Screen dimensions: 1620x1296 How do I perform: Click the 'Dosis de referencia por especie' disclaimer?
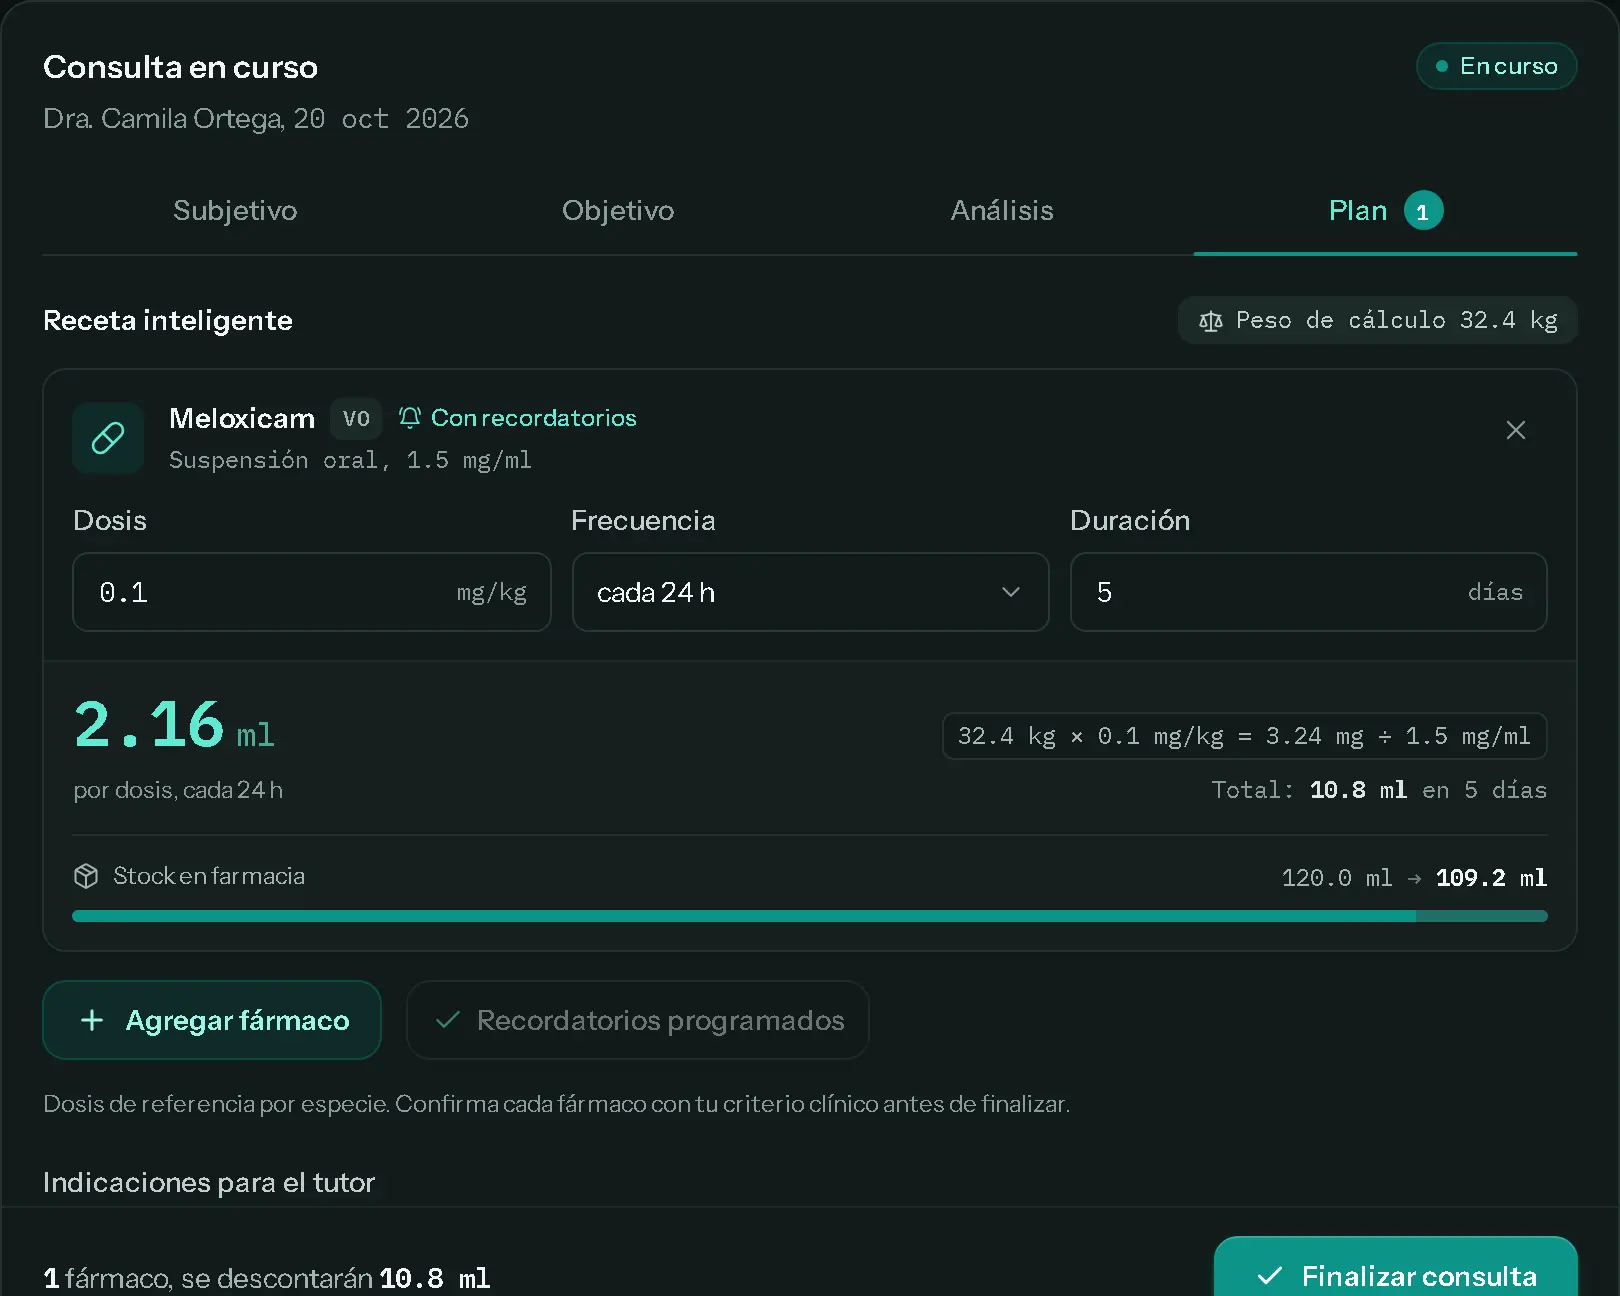pos(556,1104)
